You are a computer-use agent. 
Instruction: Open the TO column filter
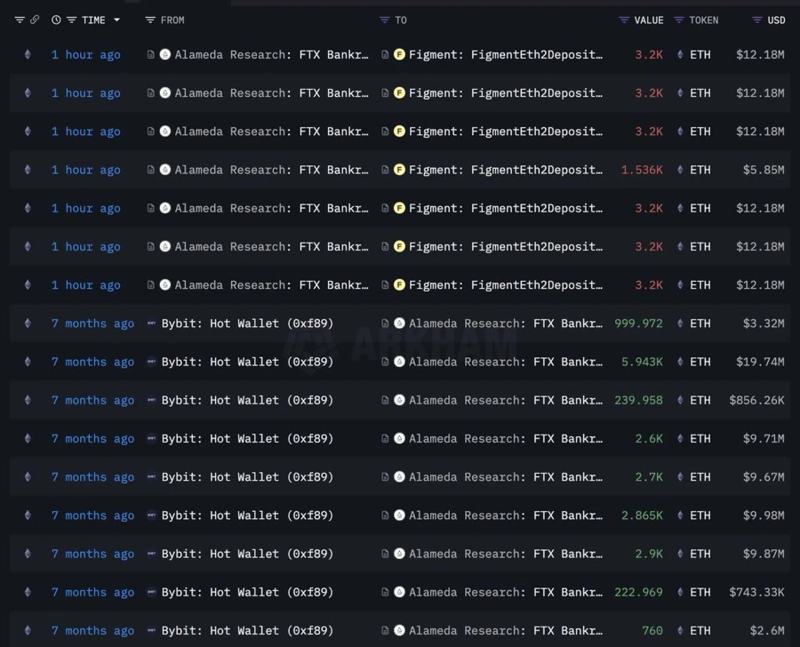385,20
